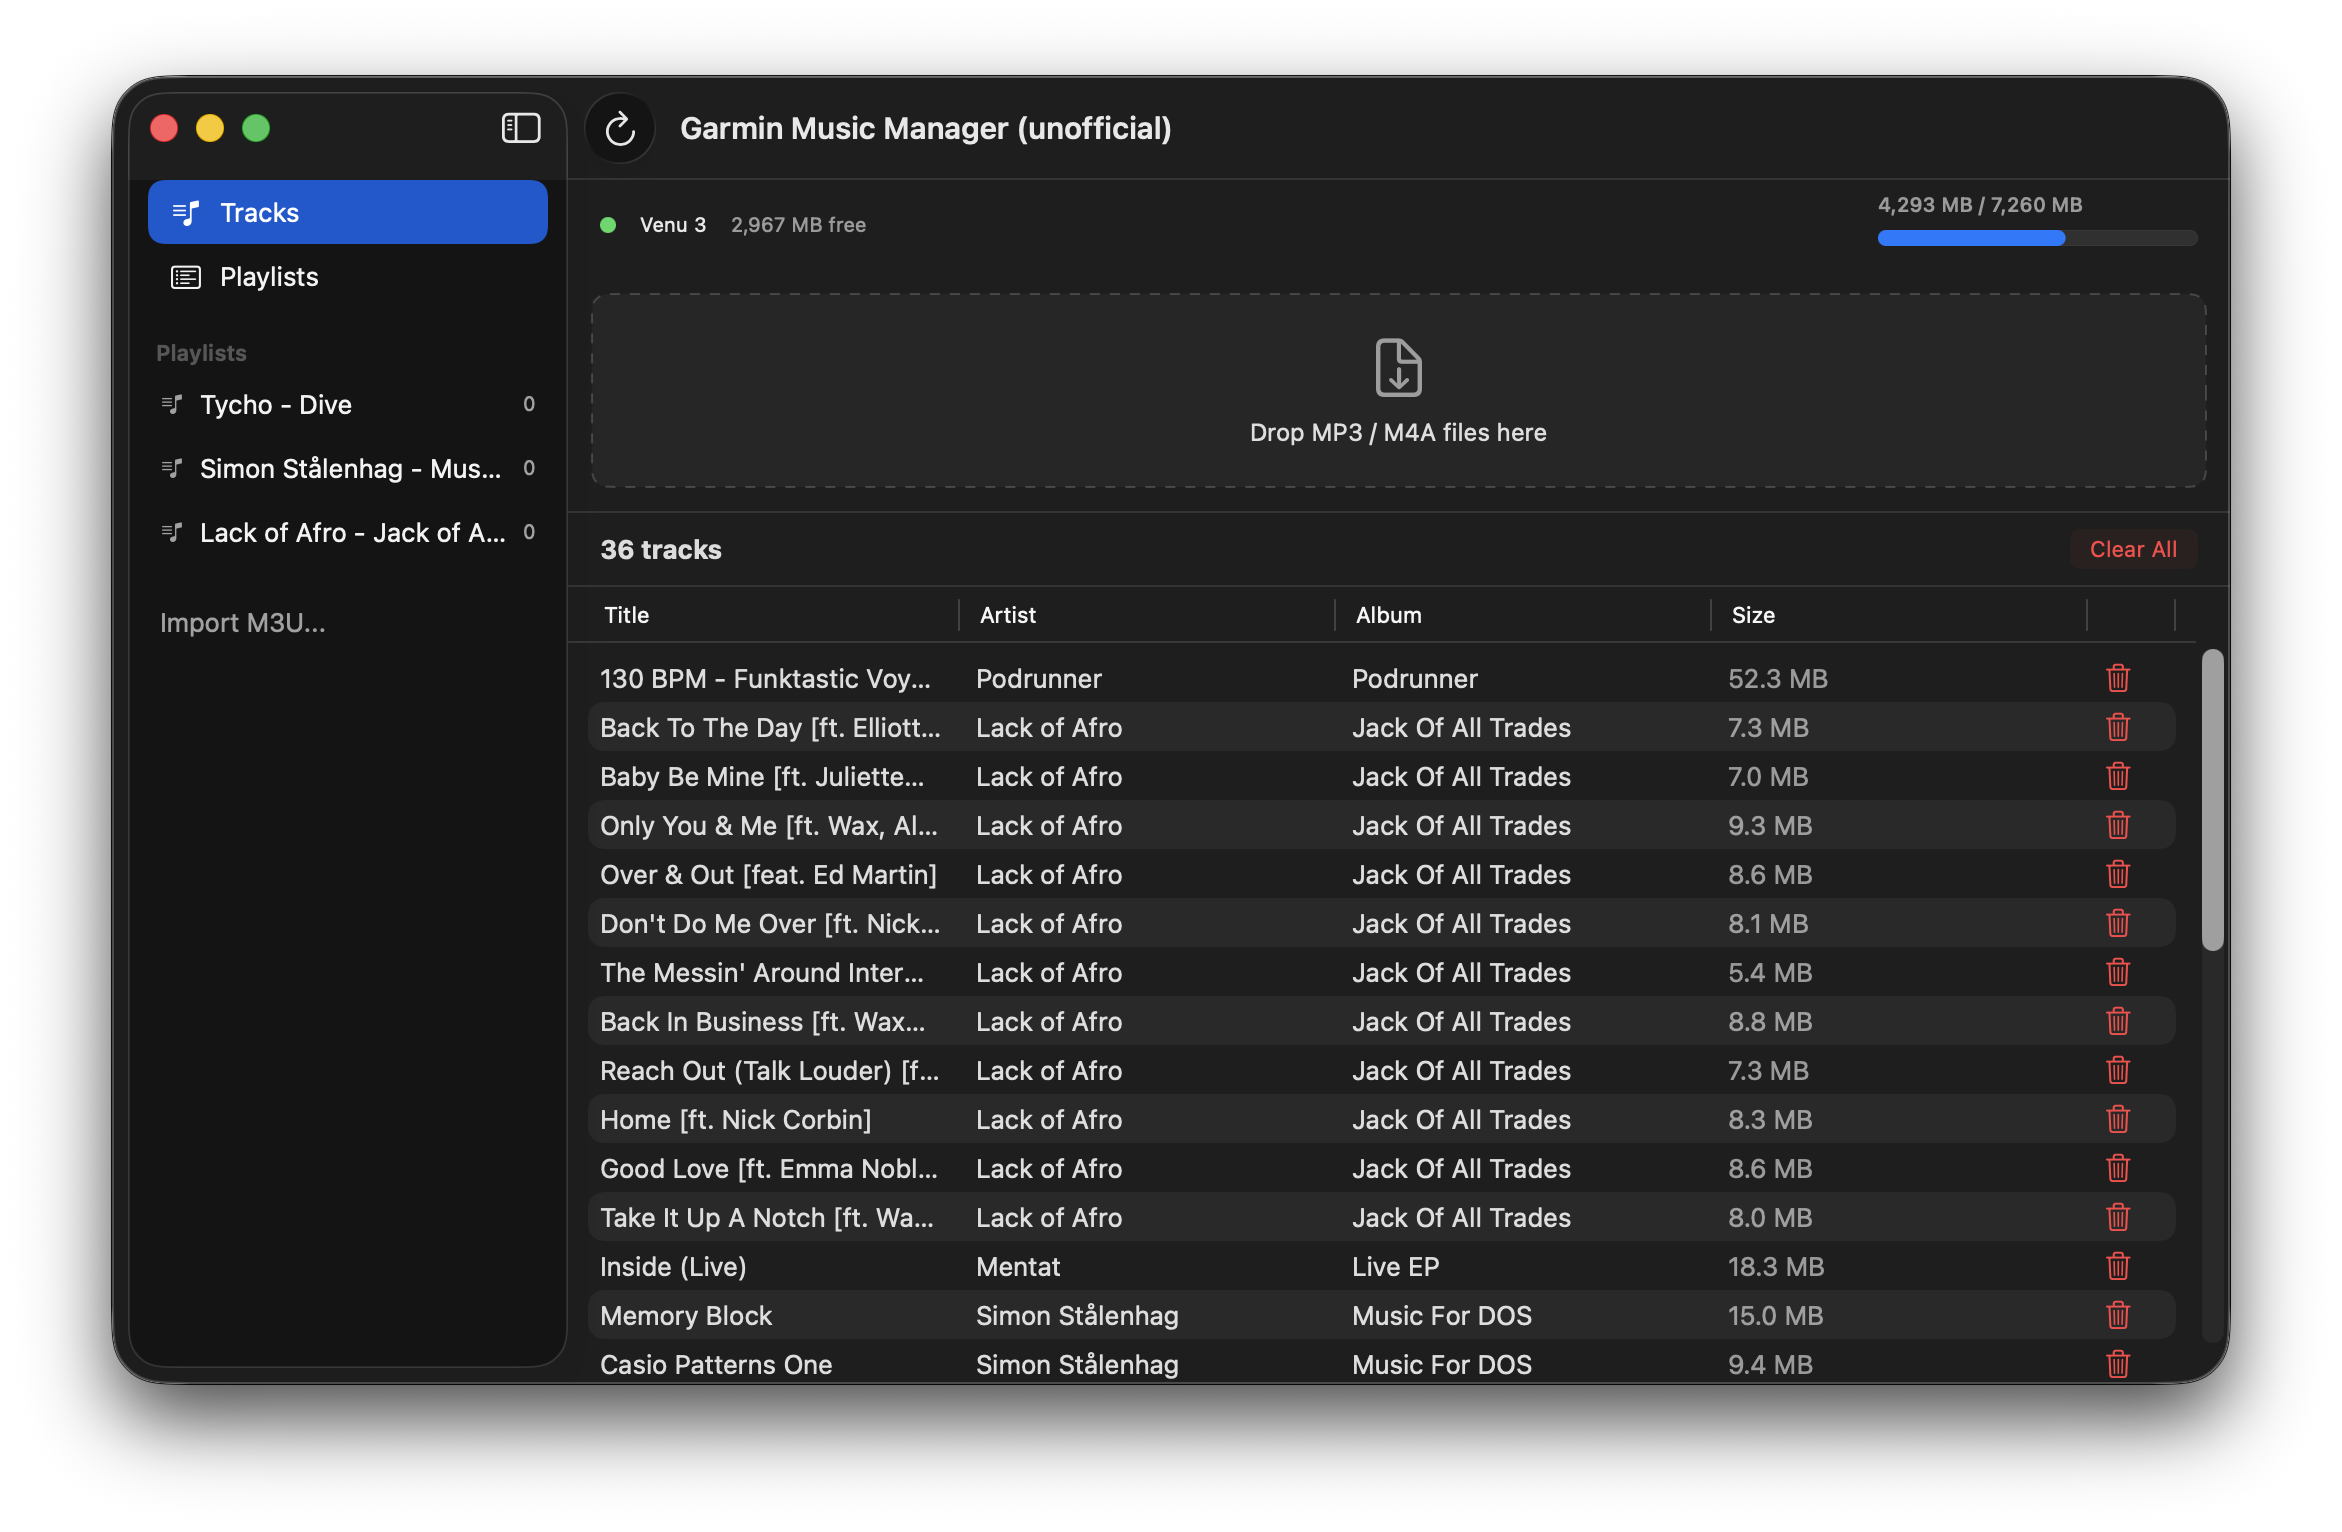Delete the Inside (Live) track
Screen dimensions: 2342x1532
click(2117, 1266)
